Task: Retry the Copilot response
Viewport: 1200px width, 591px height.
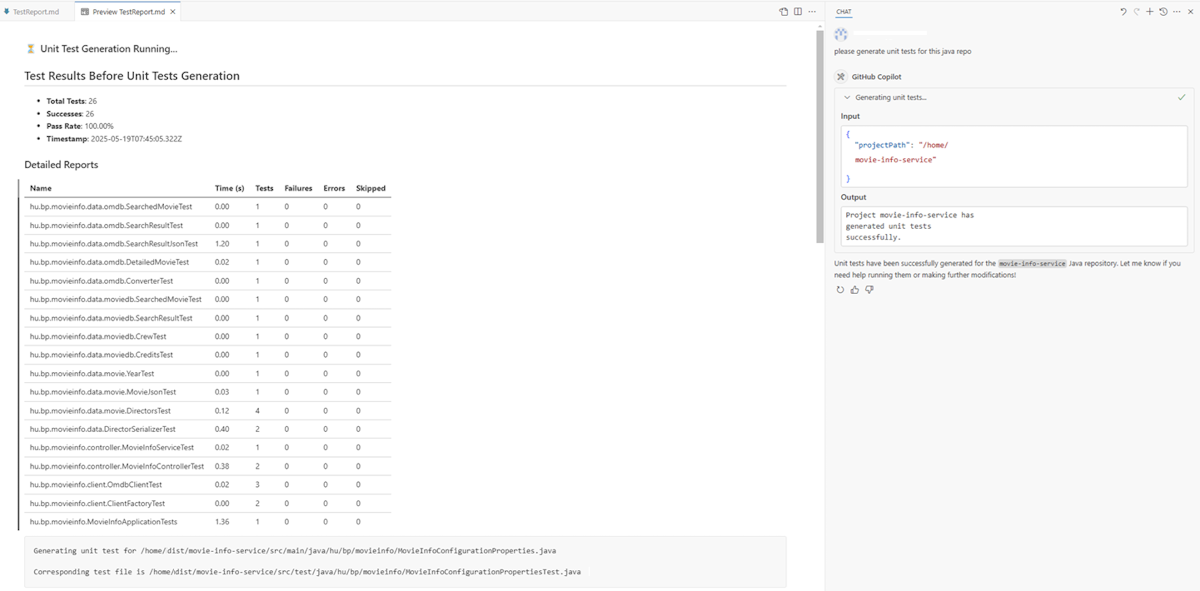Action: tap(840, 290)
